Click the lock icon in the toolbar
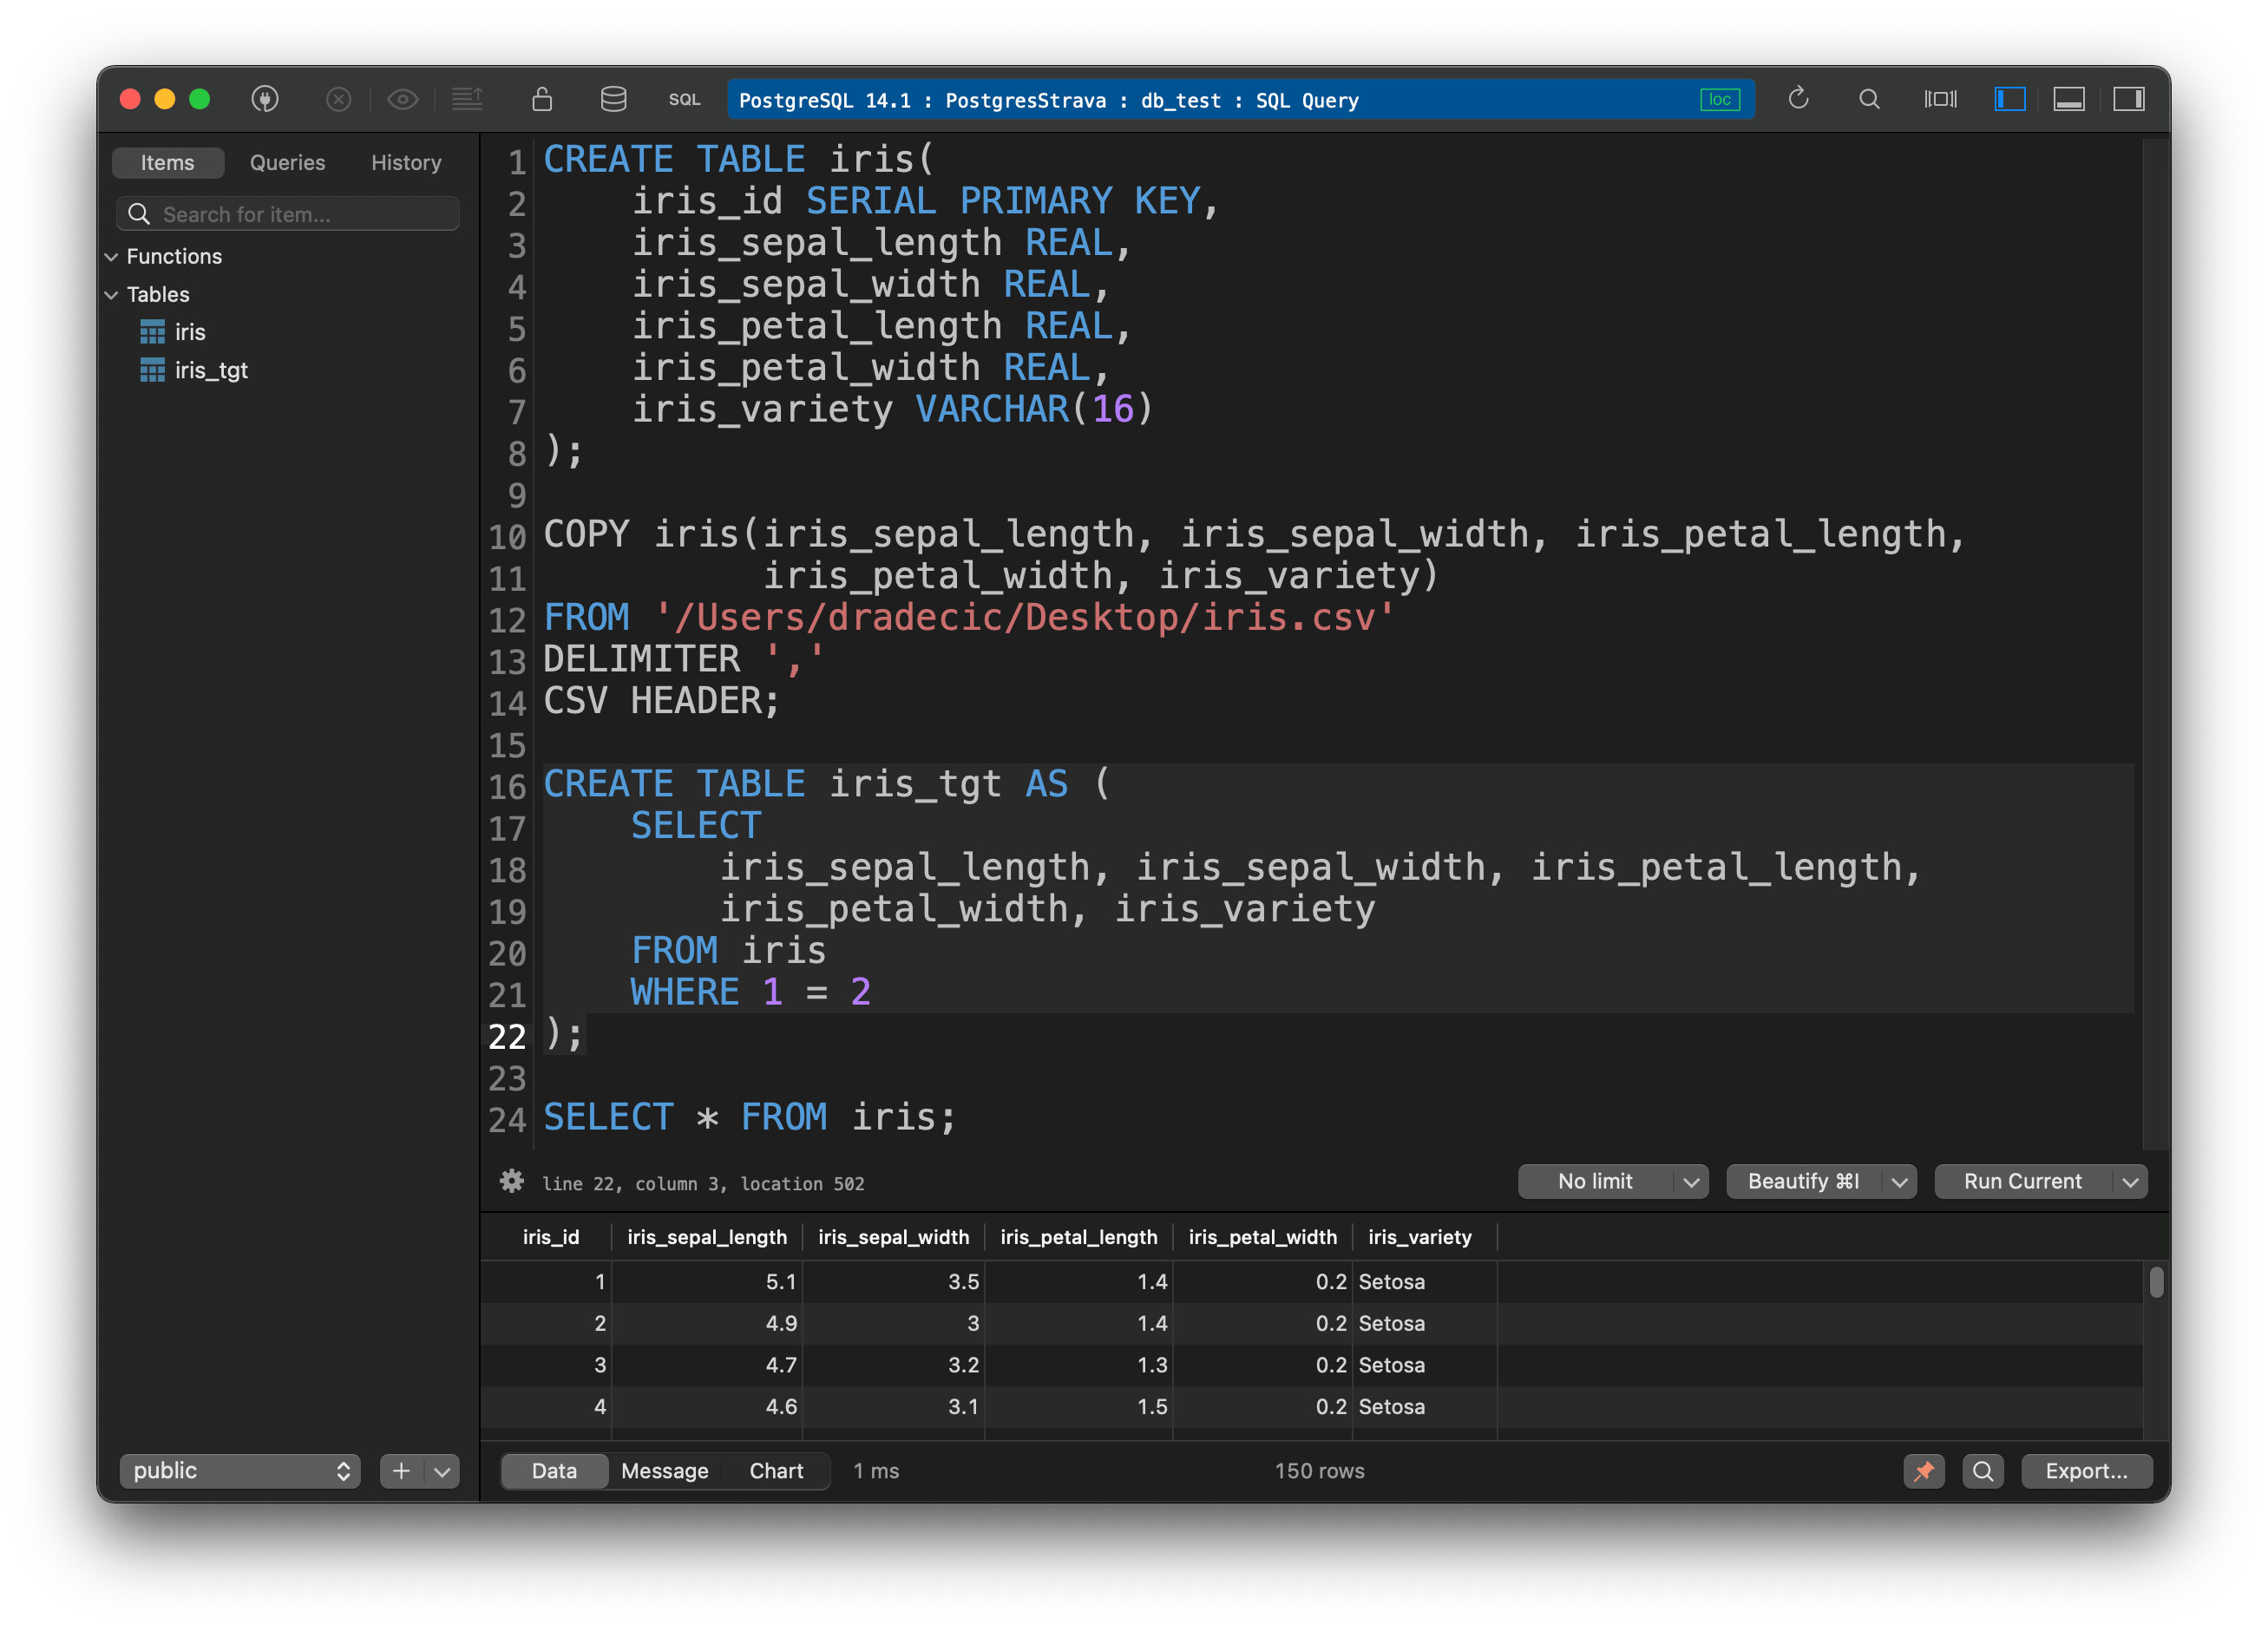The height and width of the screenshot is (1631, 2268). [x=542, y=99]
